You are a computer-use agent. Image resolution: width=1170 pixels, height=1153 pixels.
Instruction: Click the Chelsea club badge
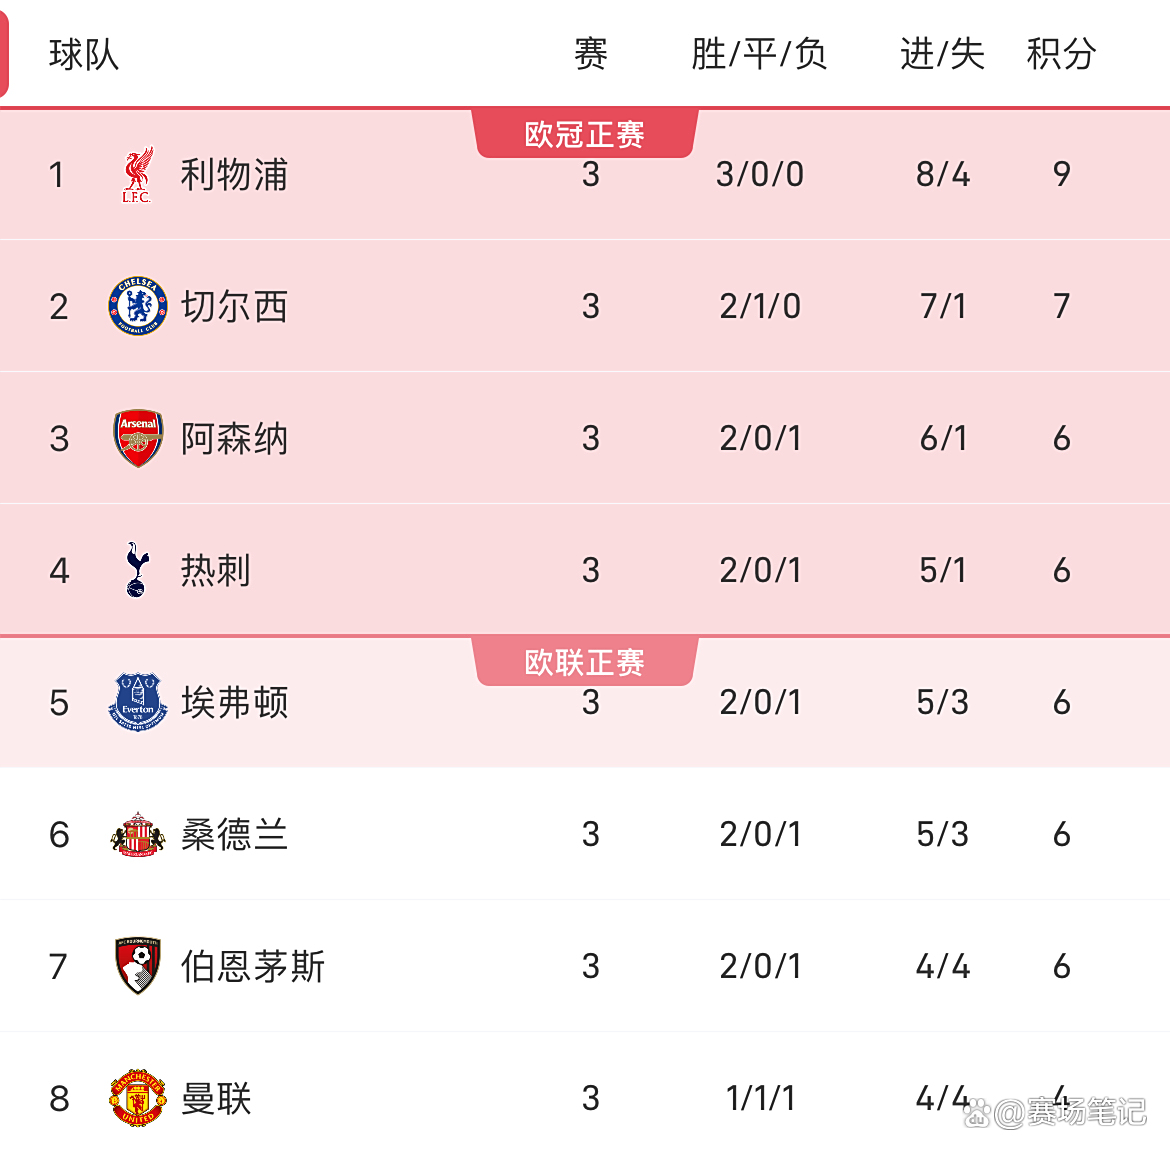point(137,306)
